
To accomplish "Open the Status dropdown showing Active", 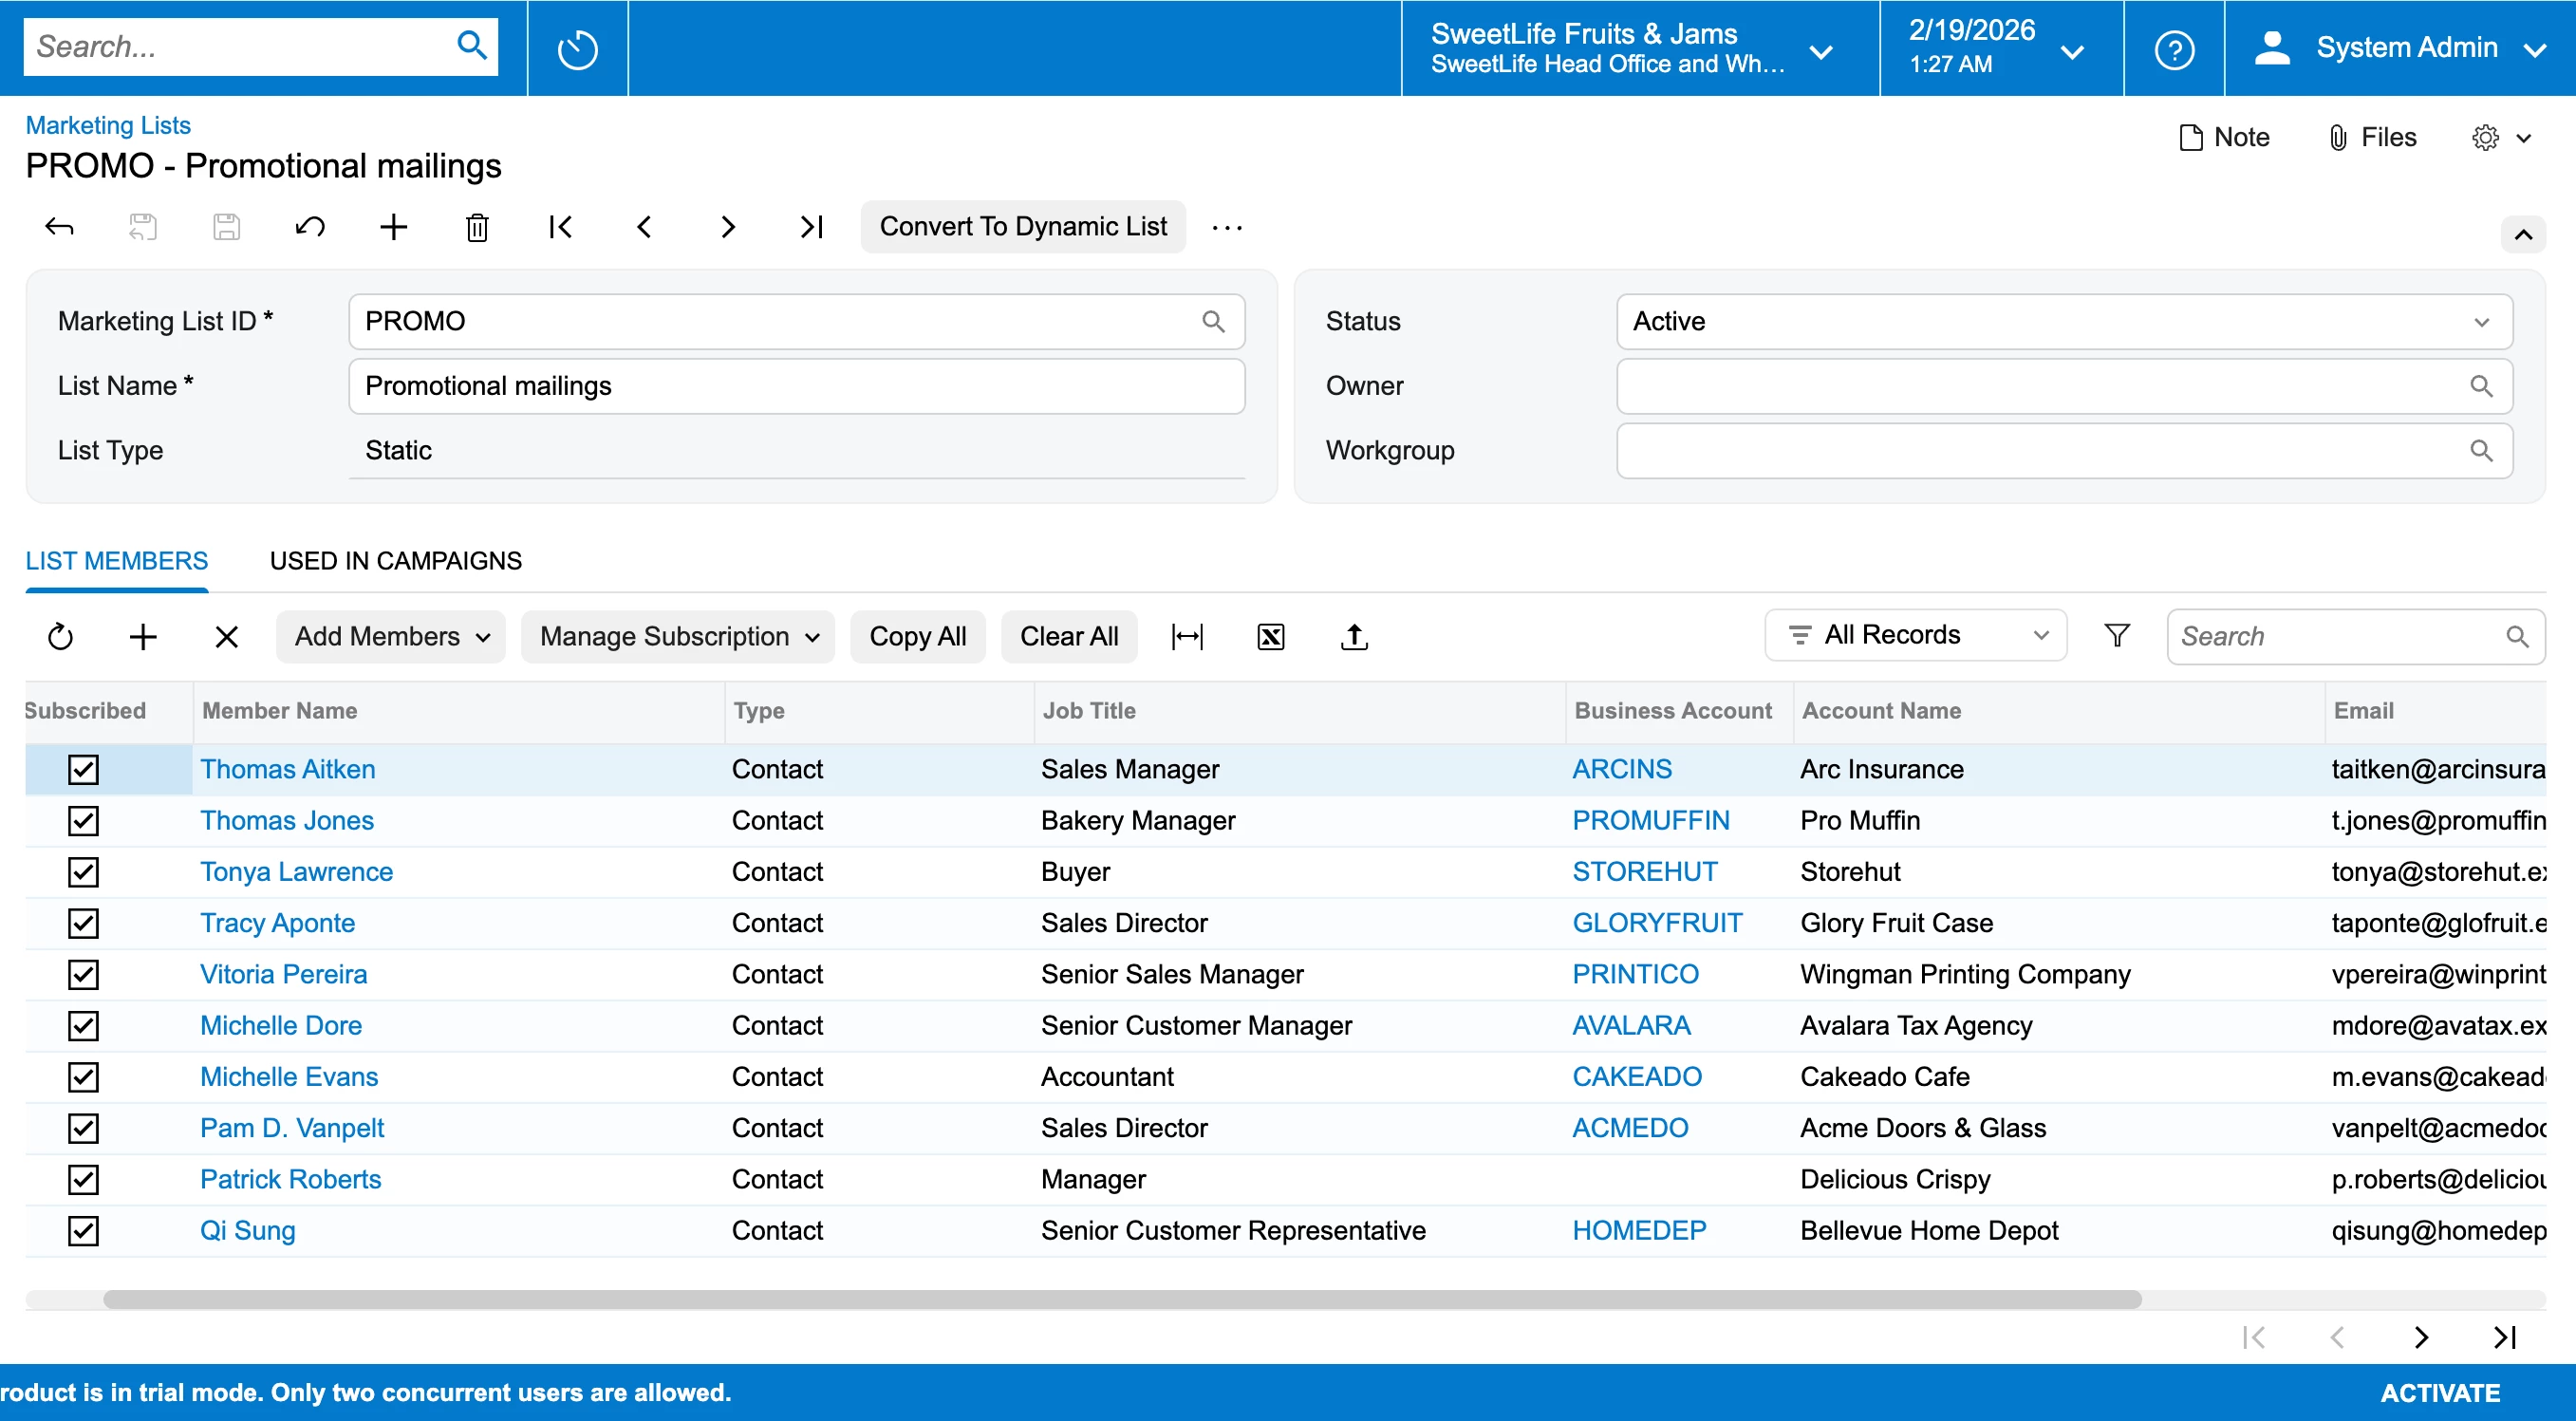I will pos(2063,321).
